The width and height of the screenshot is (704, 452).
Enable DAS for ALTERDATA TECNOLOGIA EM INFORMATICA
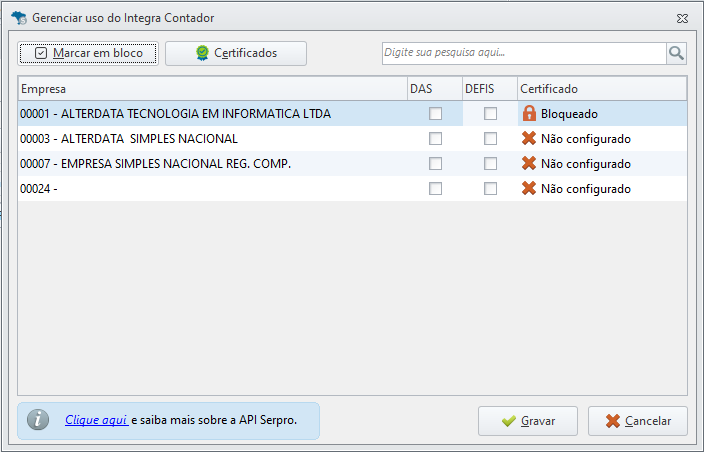pyautogui.click(x=435, y=114)
